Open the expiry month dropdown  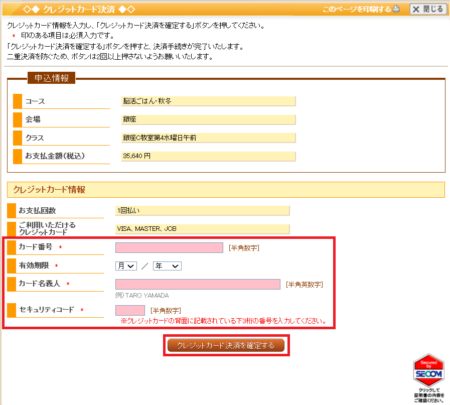[126, 266]
